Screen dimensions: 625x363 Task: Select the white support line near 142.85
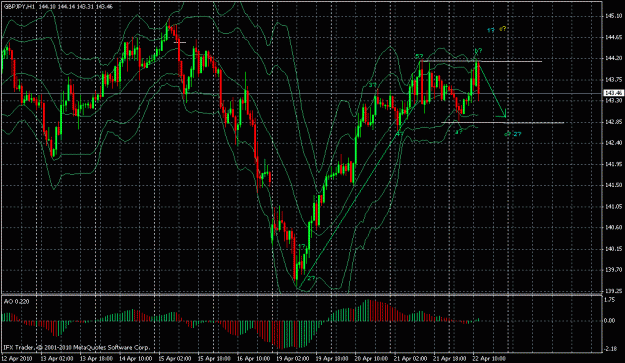pyautogui.click(x=502, y=122)
